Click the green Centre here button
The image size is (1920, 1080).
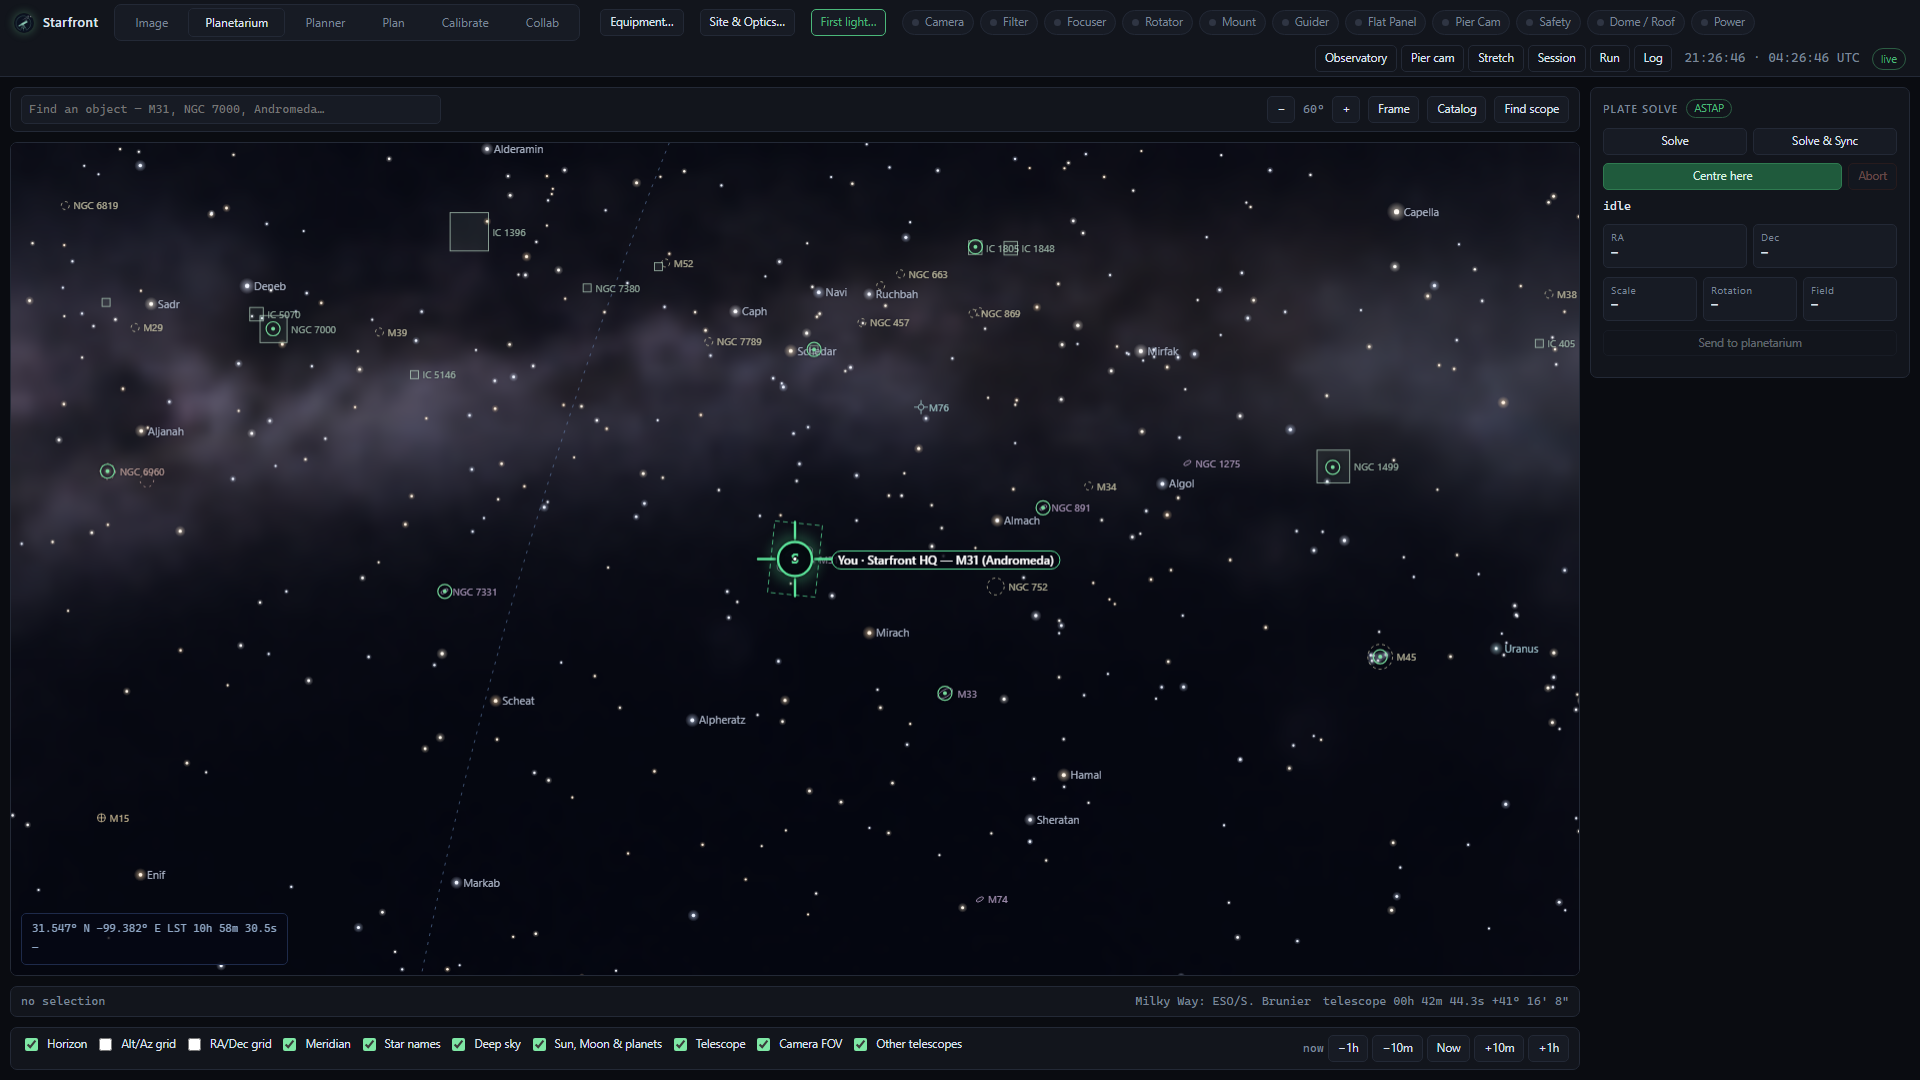click(1722, 176)
